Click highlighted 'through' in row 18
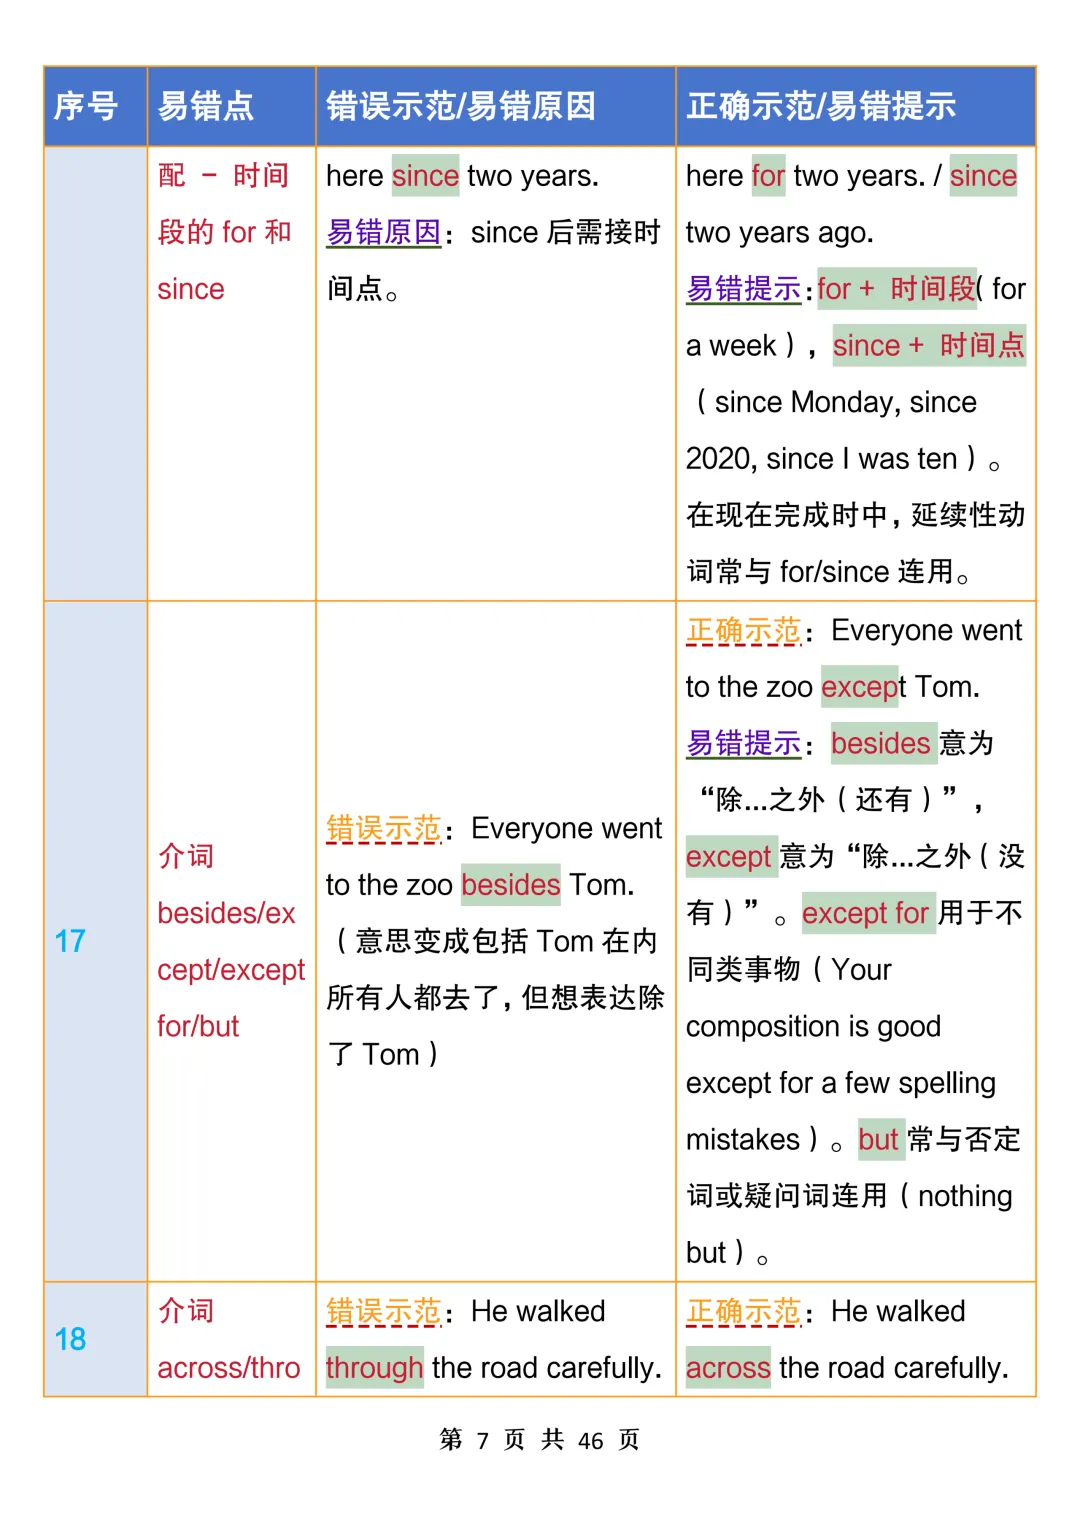Image resolution: width=1080 pixels, height=1527 pixels. [374, 1368]
